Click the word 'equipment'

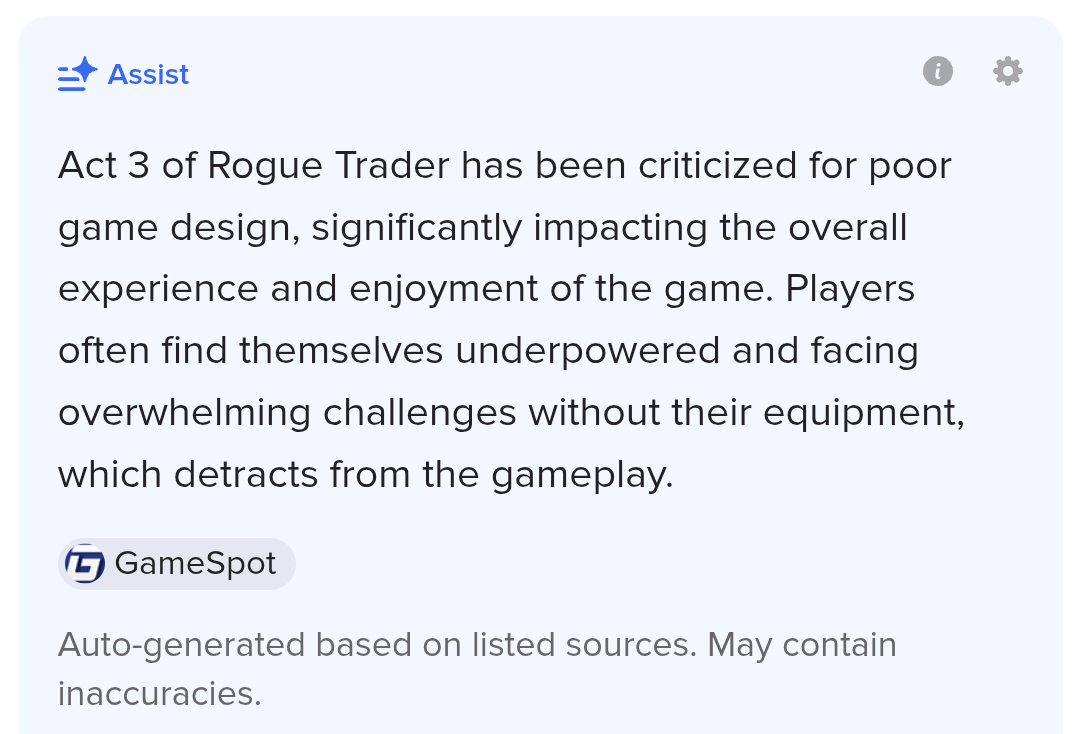[863, 413]
